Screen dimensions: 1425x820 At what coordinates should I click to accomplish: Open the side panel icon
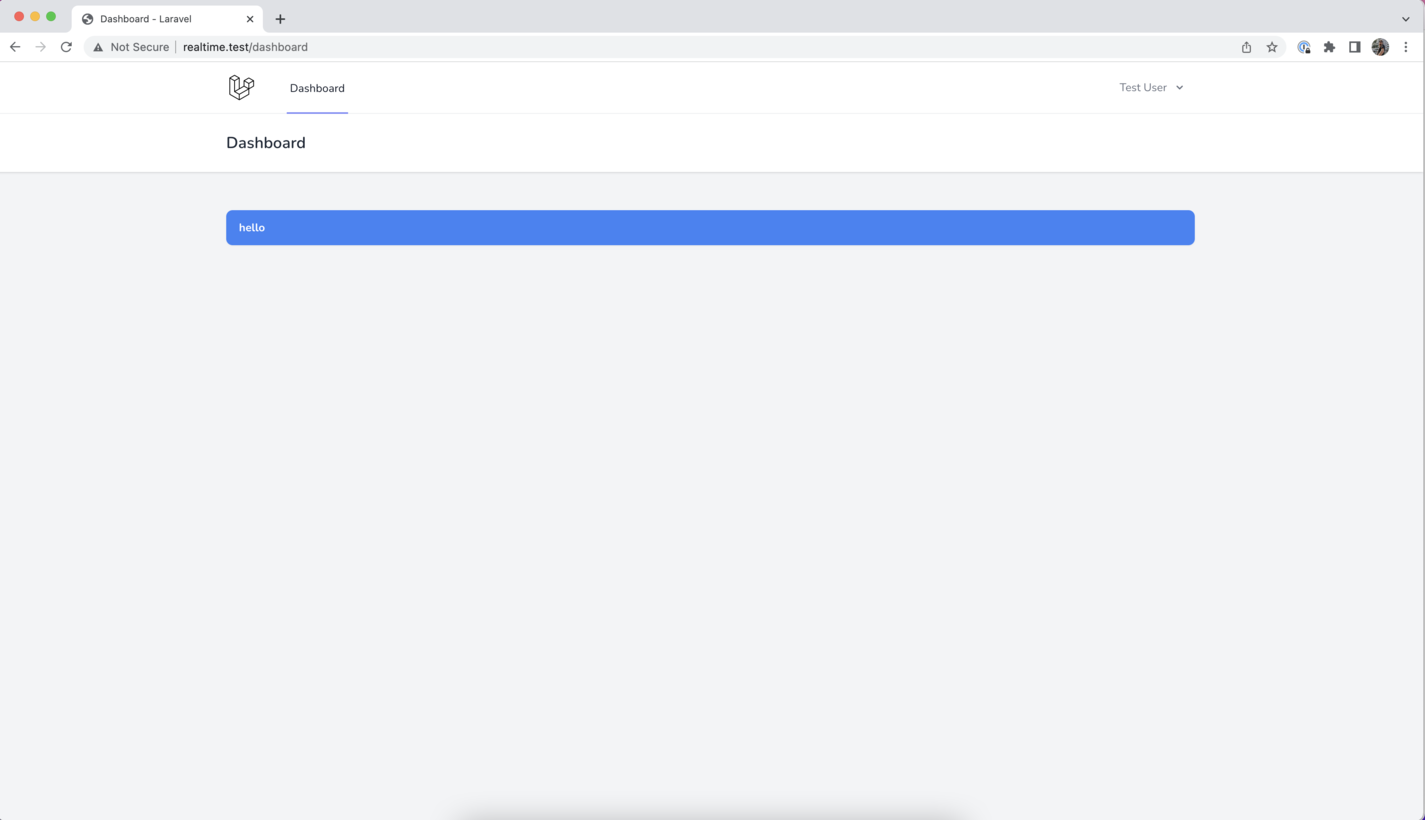(x=1355, y=46)
